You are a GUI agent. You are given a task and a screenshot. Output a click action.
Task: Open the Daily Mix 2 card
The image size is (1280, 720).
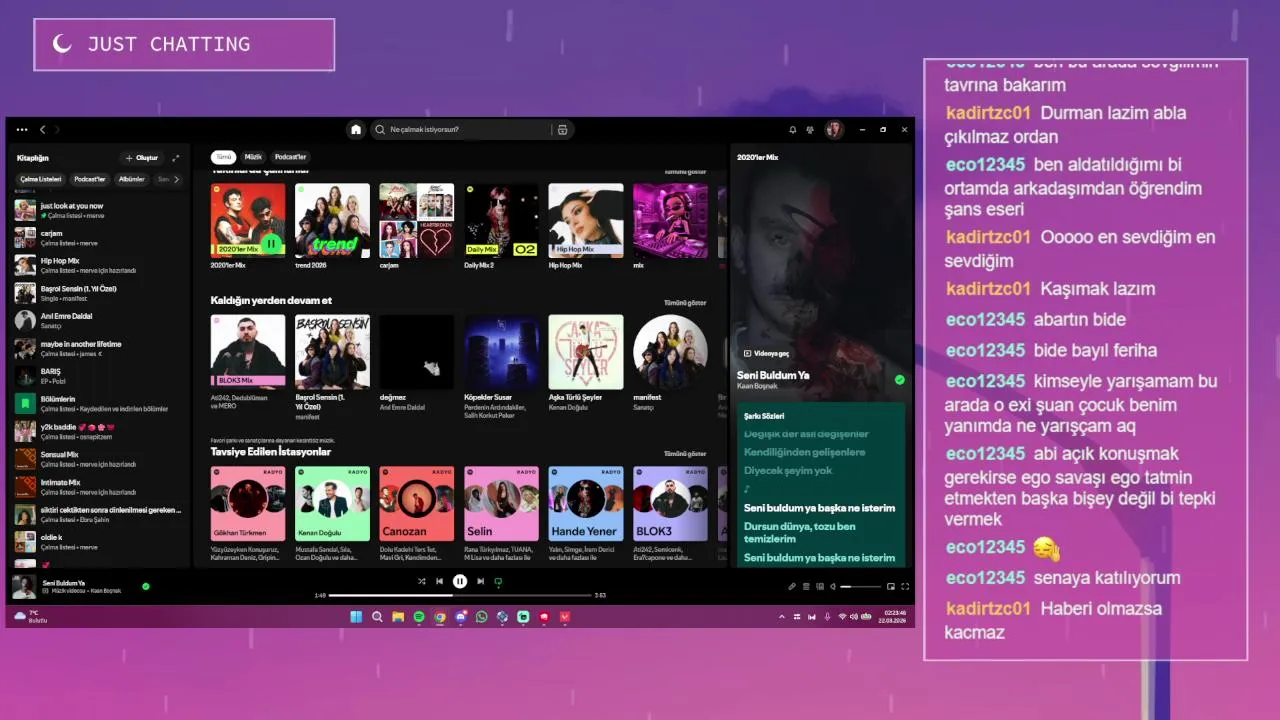[x=501, y=226]
